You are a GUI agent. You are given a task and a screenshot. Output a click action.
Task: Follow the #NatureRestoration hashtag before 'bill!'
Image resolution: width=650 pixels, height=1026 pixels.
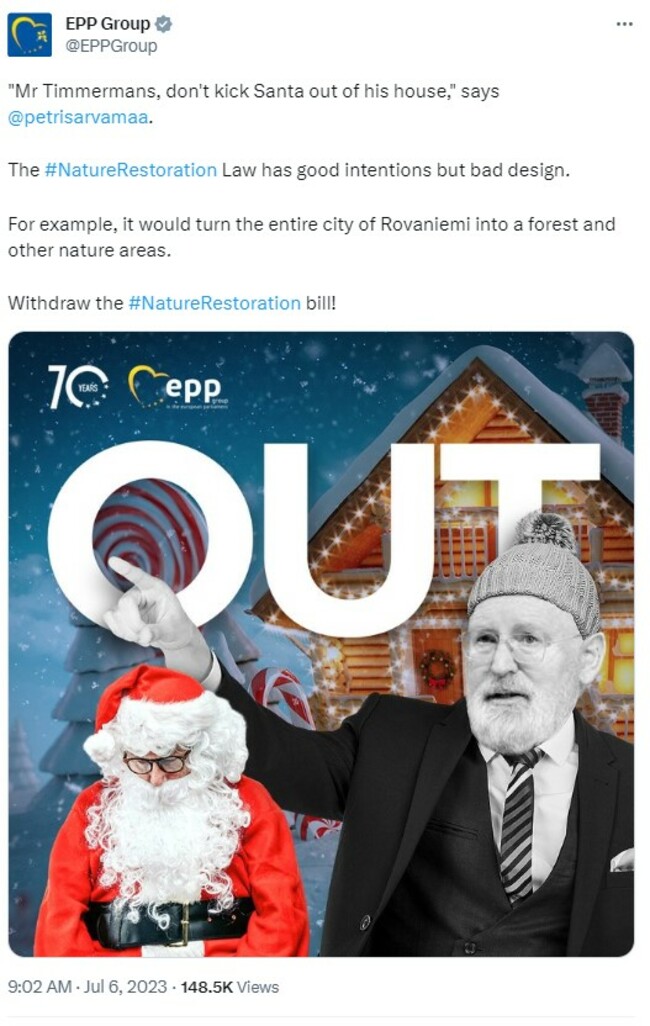click(215, 304)
